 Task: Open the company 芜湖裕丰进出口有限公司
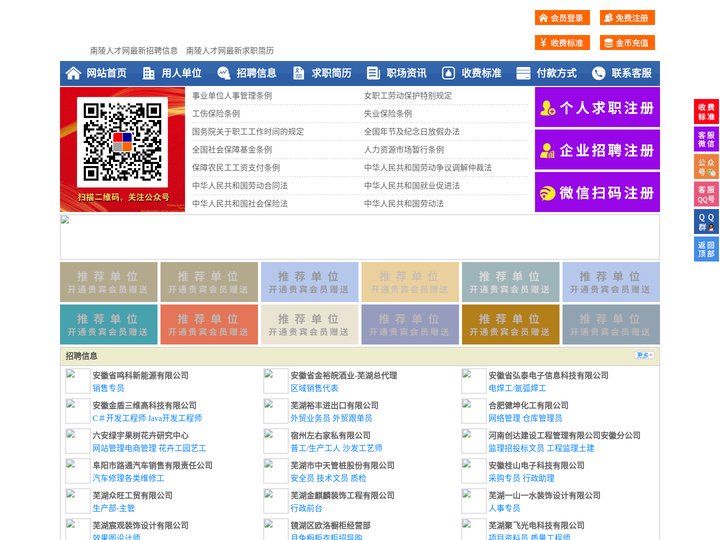tap(334, 405)
